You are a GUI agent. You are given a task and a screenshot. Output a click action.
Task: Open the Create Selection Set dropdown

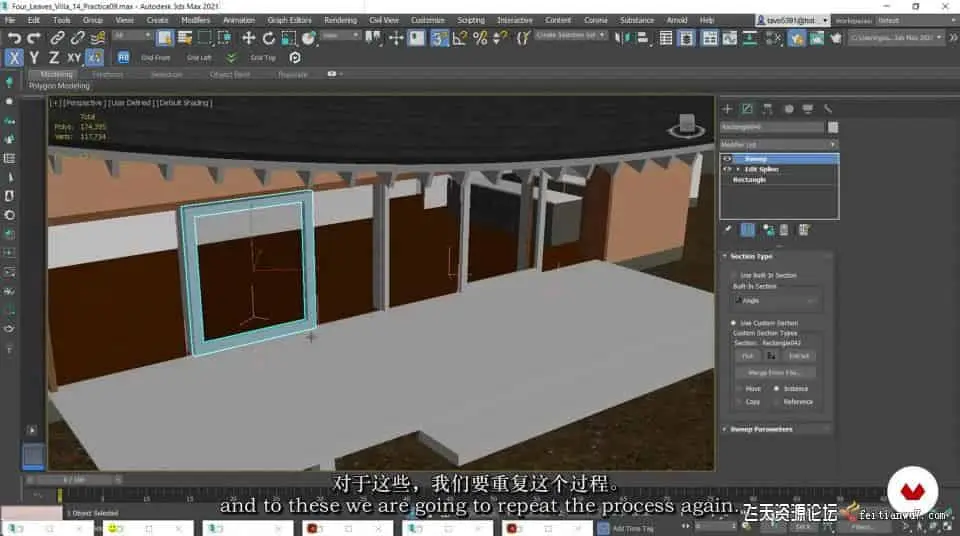[x=571, y=36]
